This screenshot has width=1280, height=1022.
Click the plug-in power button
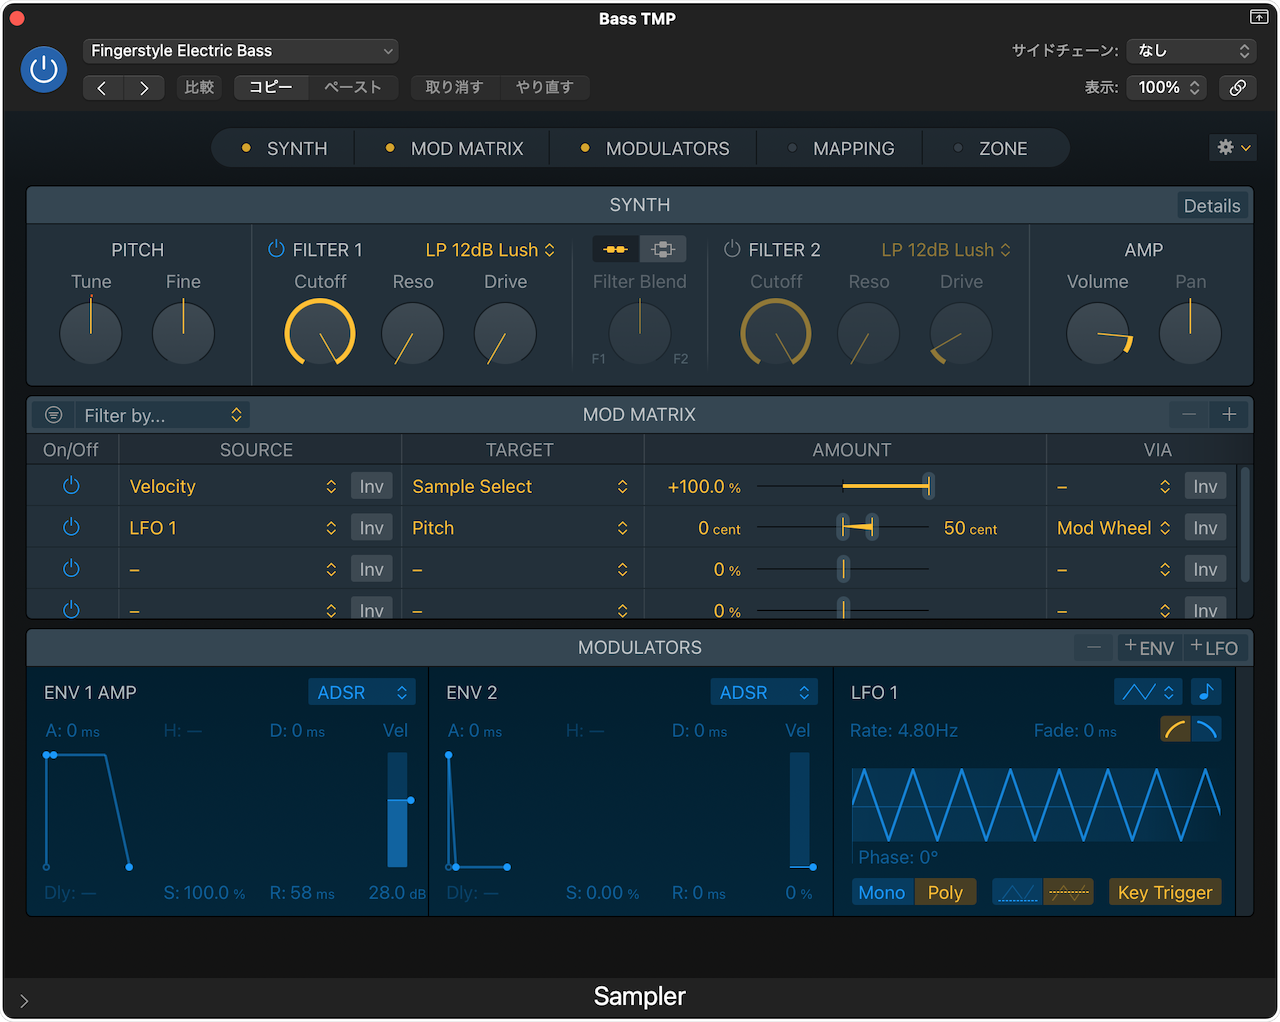pos(44,69)
